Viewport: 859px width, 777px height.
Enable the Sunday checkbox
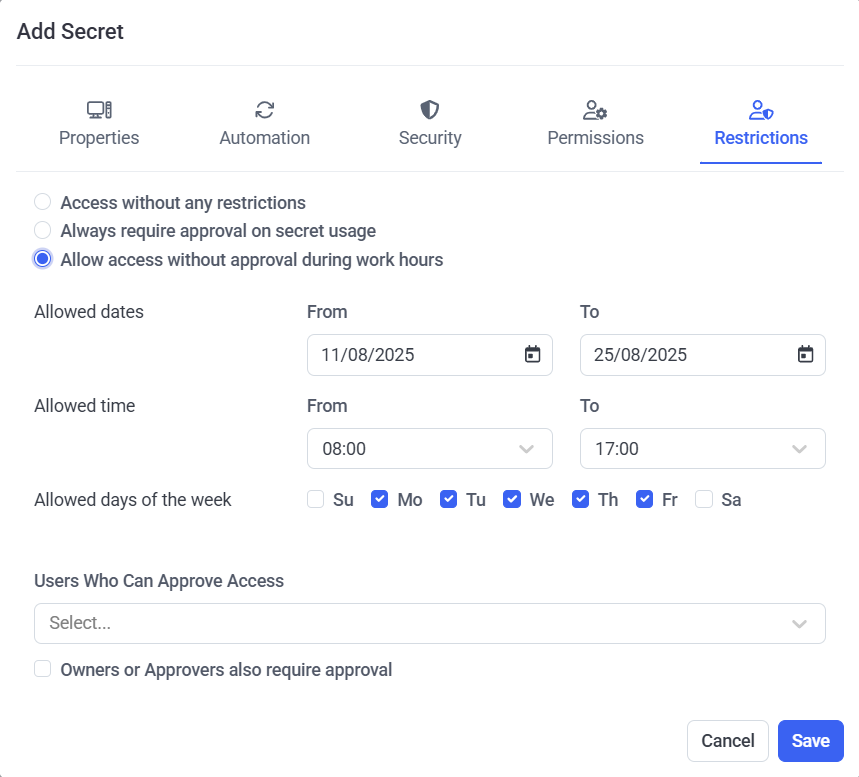point(316,499)
